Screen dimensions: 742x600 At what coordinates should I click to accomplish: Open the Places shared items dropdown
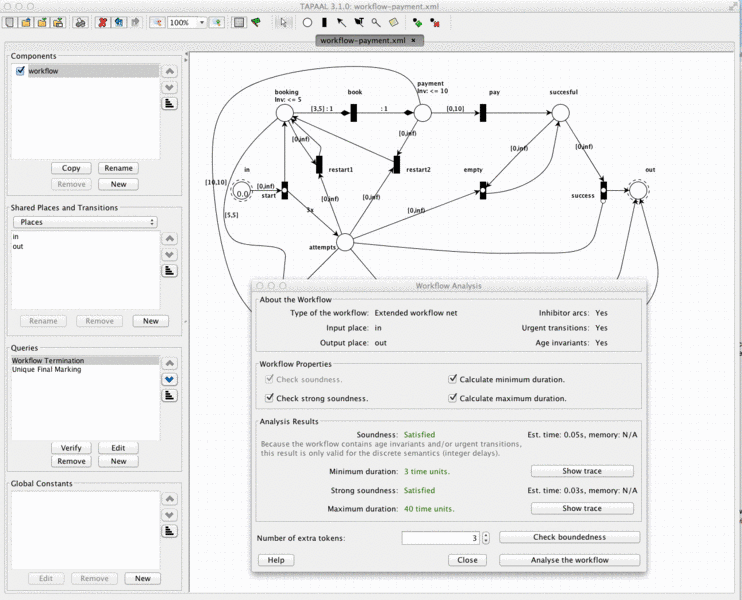tap(85, 222)
